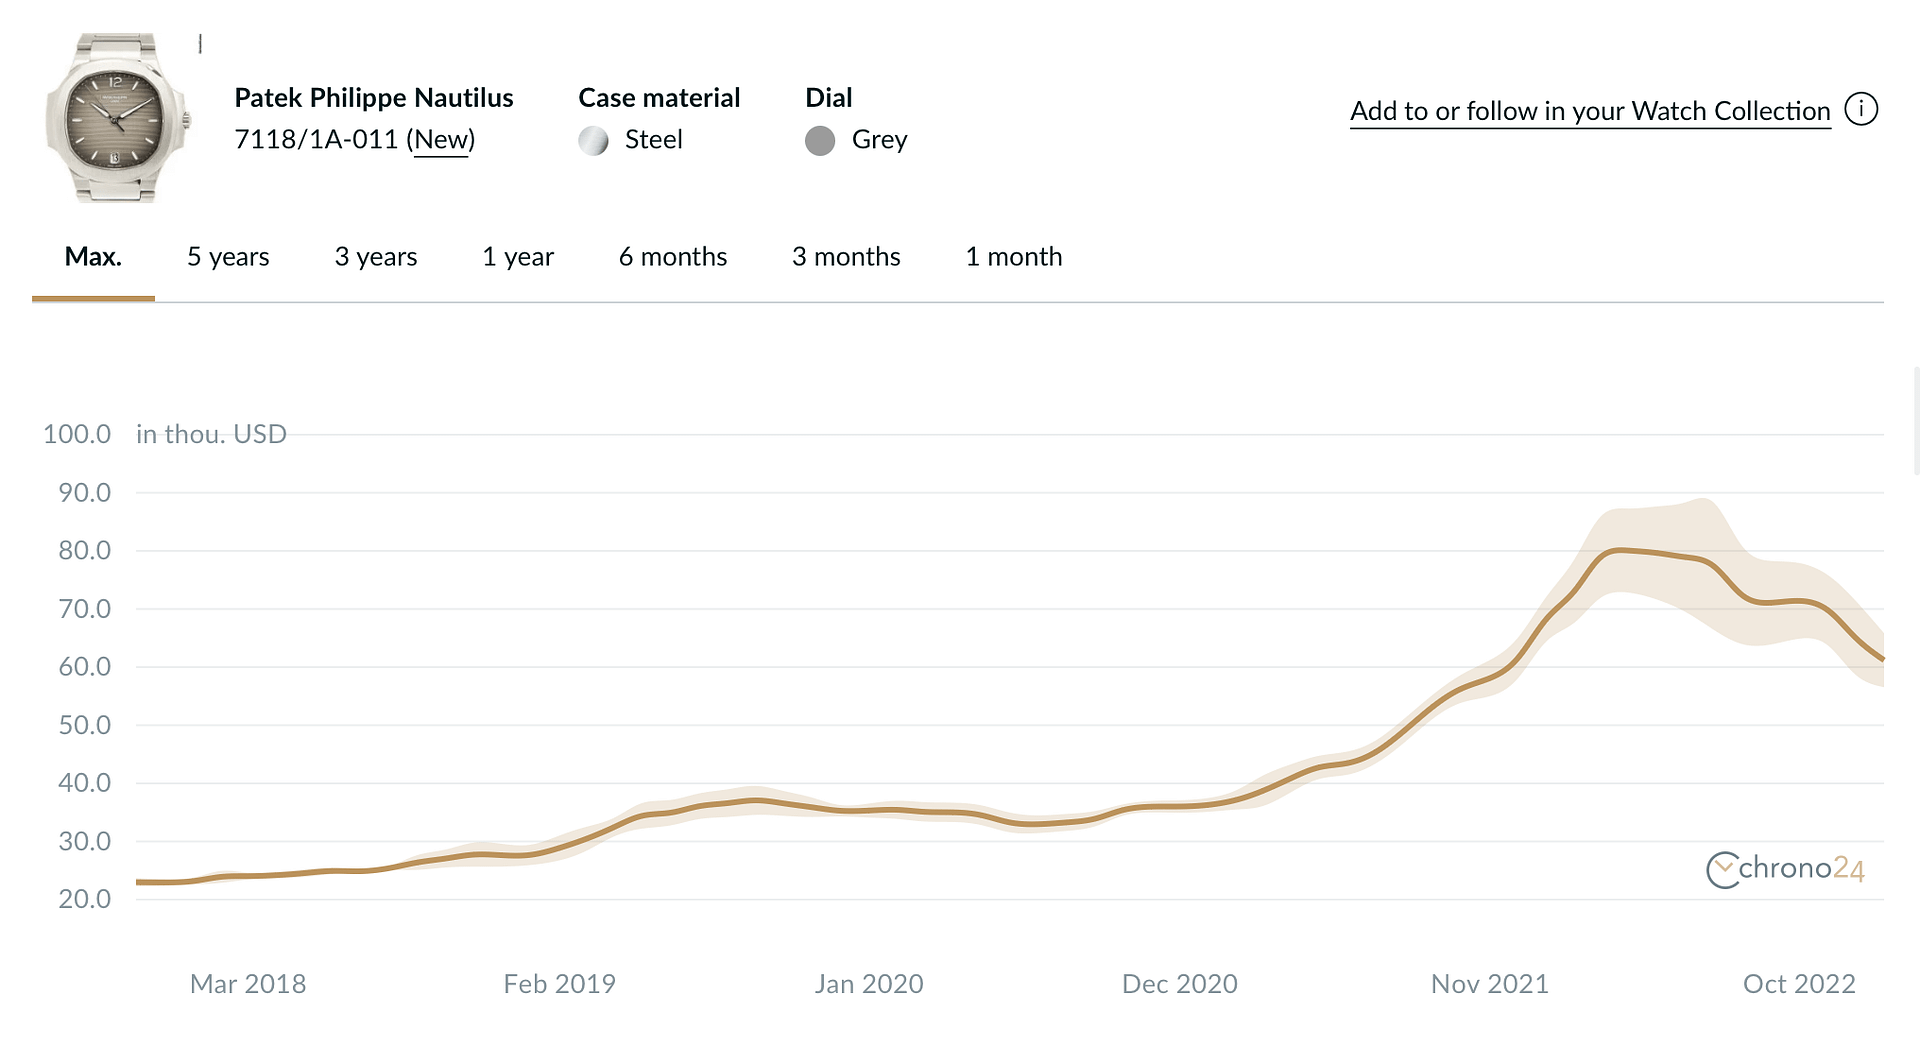Select the 3 months tab

click(x=846, y=257)
